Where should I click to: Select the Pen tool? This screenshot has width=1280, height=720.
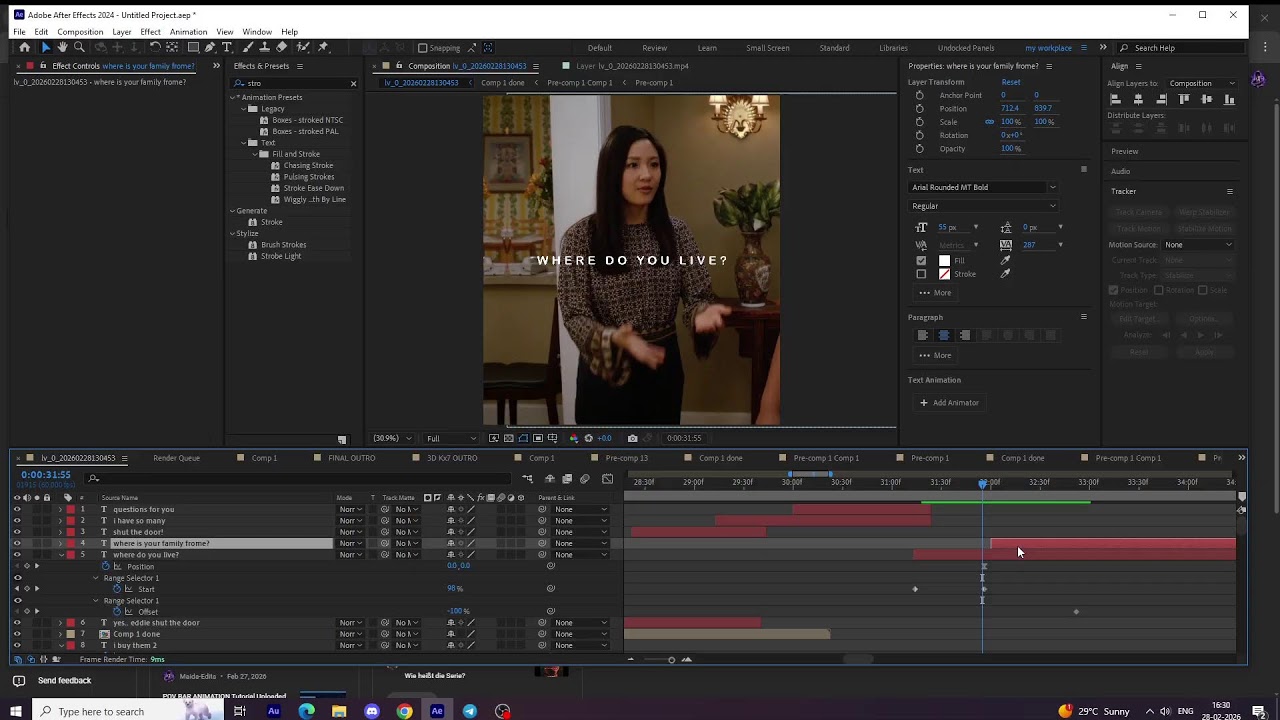[210, 47]
